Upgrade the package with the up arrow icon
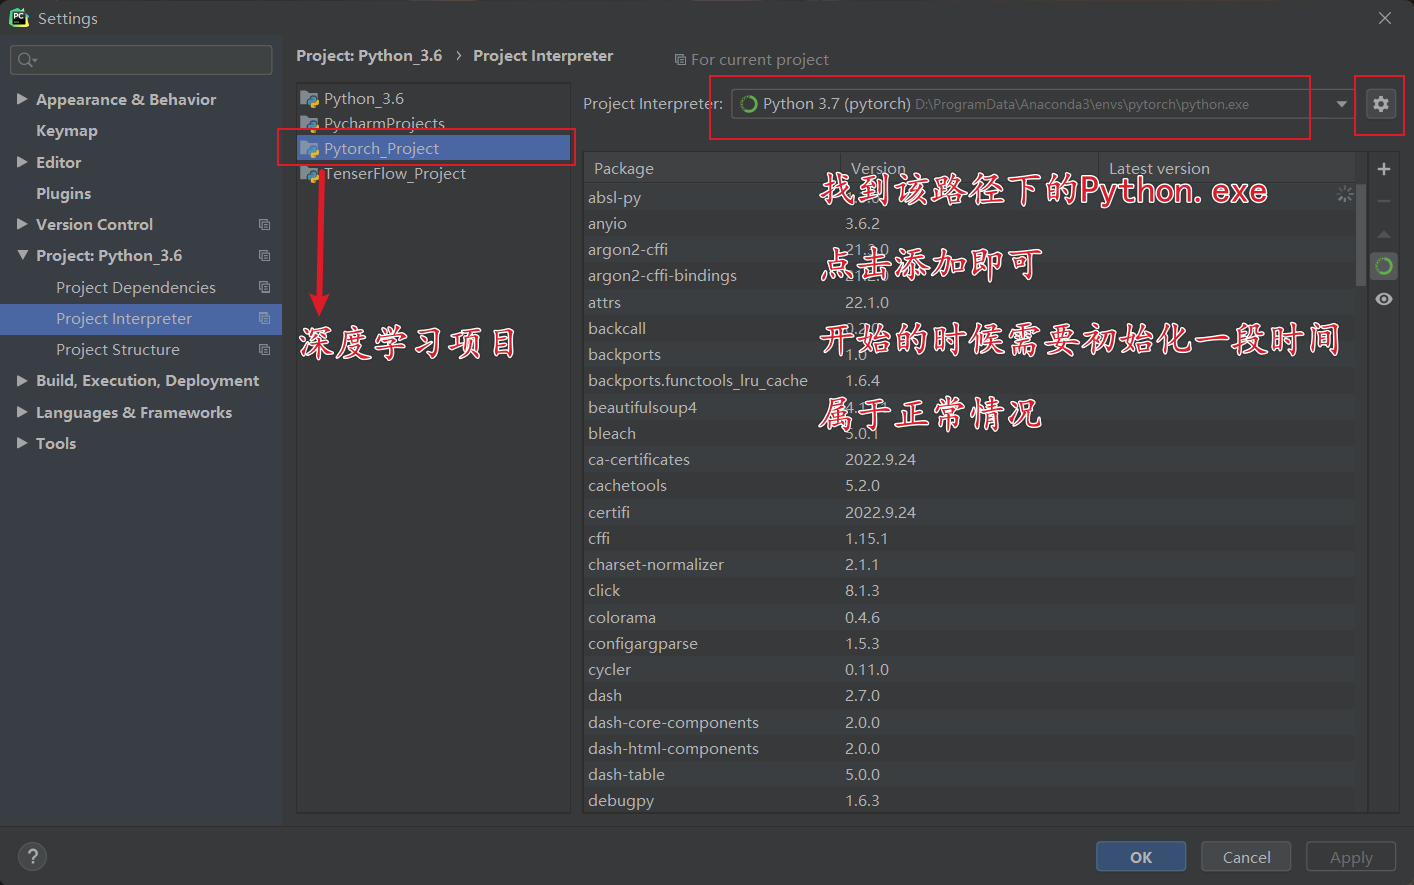The image size is (1414, 885). pos(1384,234)
